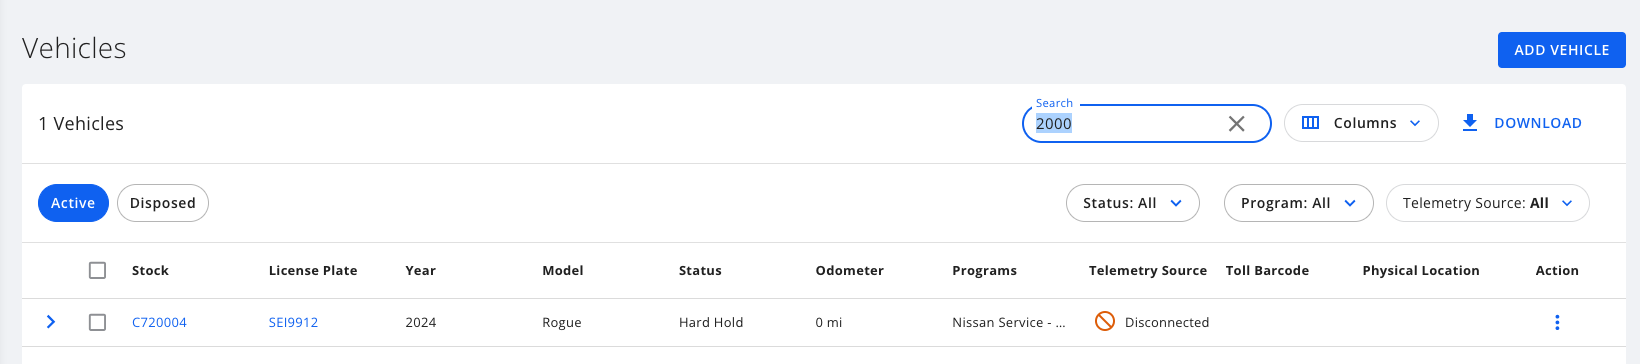The image size is (1640, 364).
Task: Click the columns grid icon
Action: click(x=1310, y=123)
